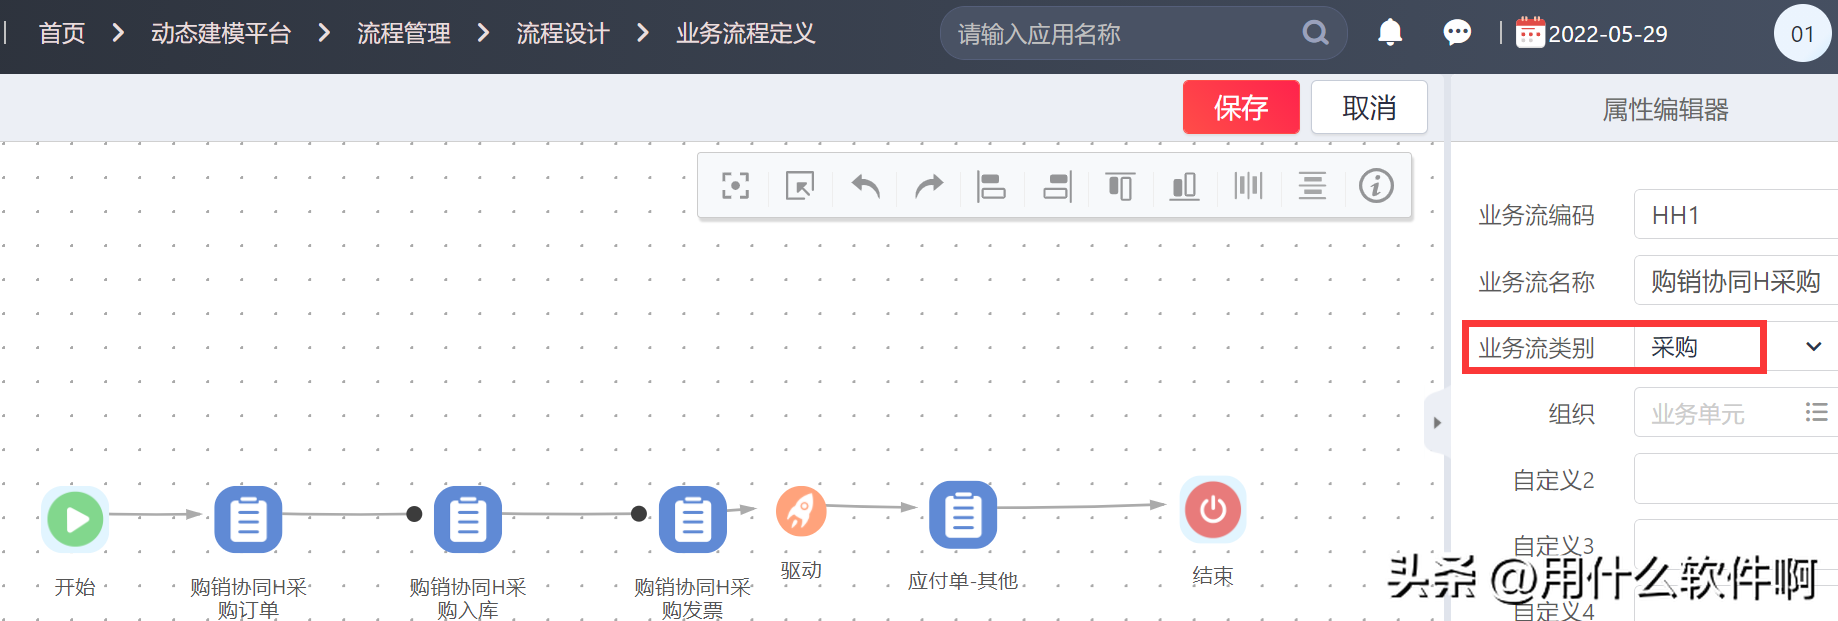Align selected nodes to the right
The height and width of the screenshot is (621, 1838).
coord(1057,186)
